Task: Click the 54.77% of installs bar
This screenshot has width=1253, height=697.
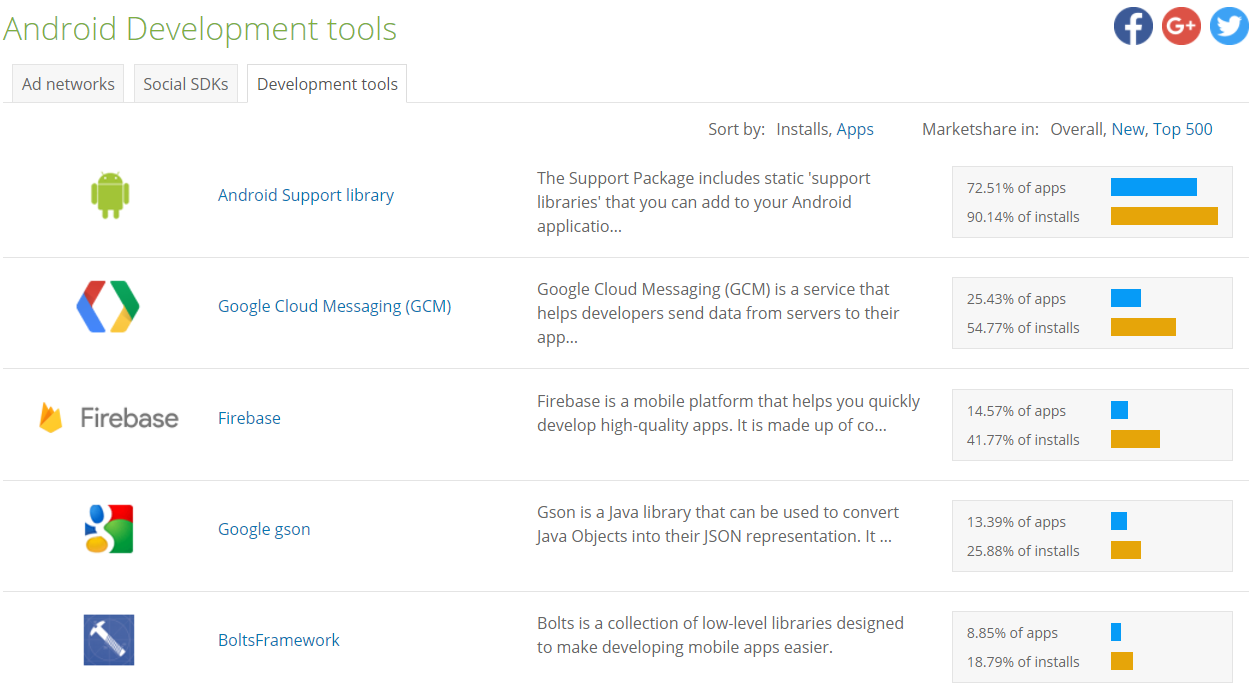Action: point(1143,327)
